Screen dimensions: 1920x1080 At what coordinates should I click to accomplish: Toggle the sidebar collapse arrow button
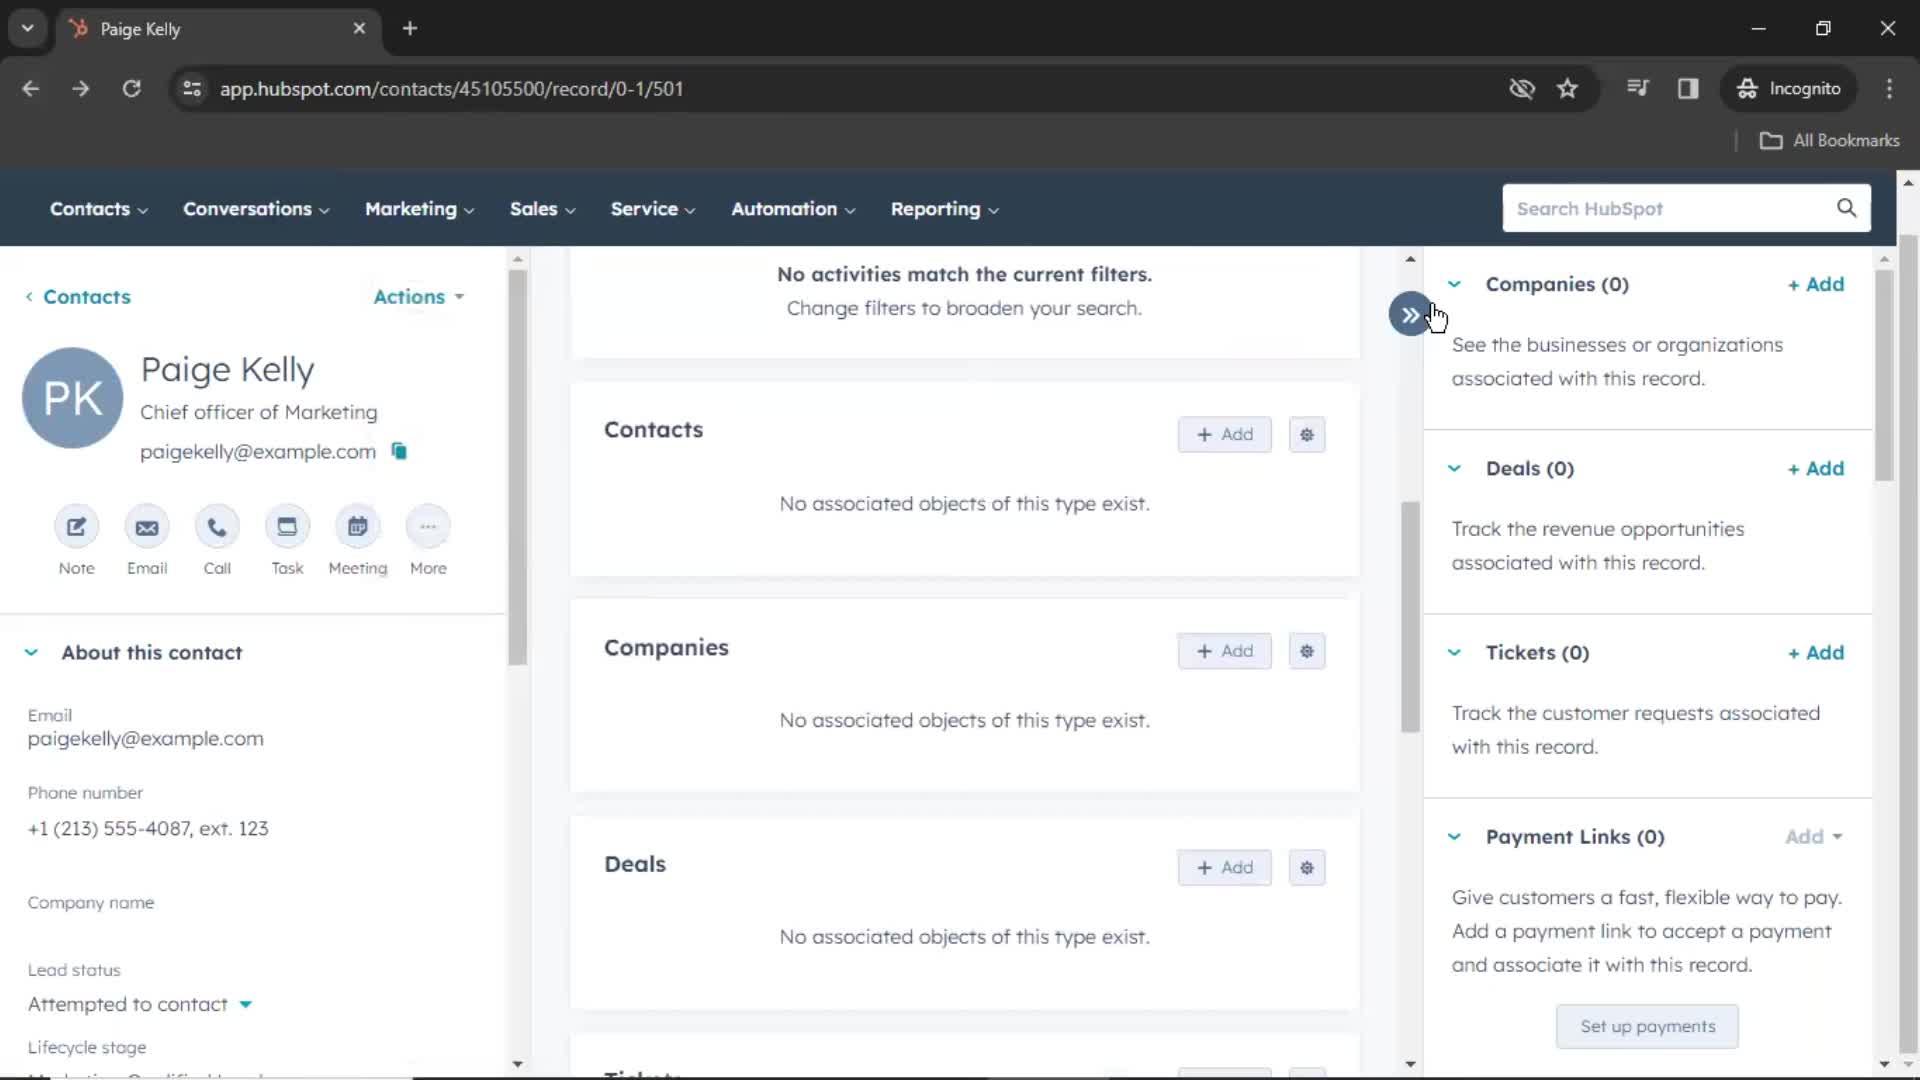pos(1408,314)
